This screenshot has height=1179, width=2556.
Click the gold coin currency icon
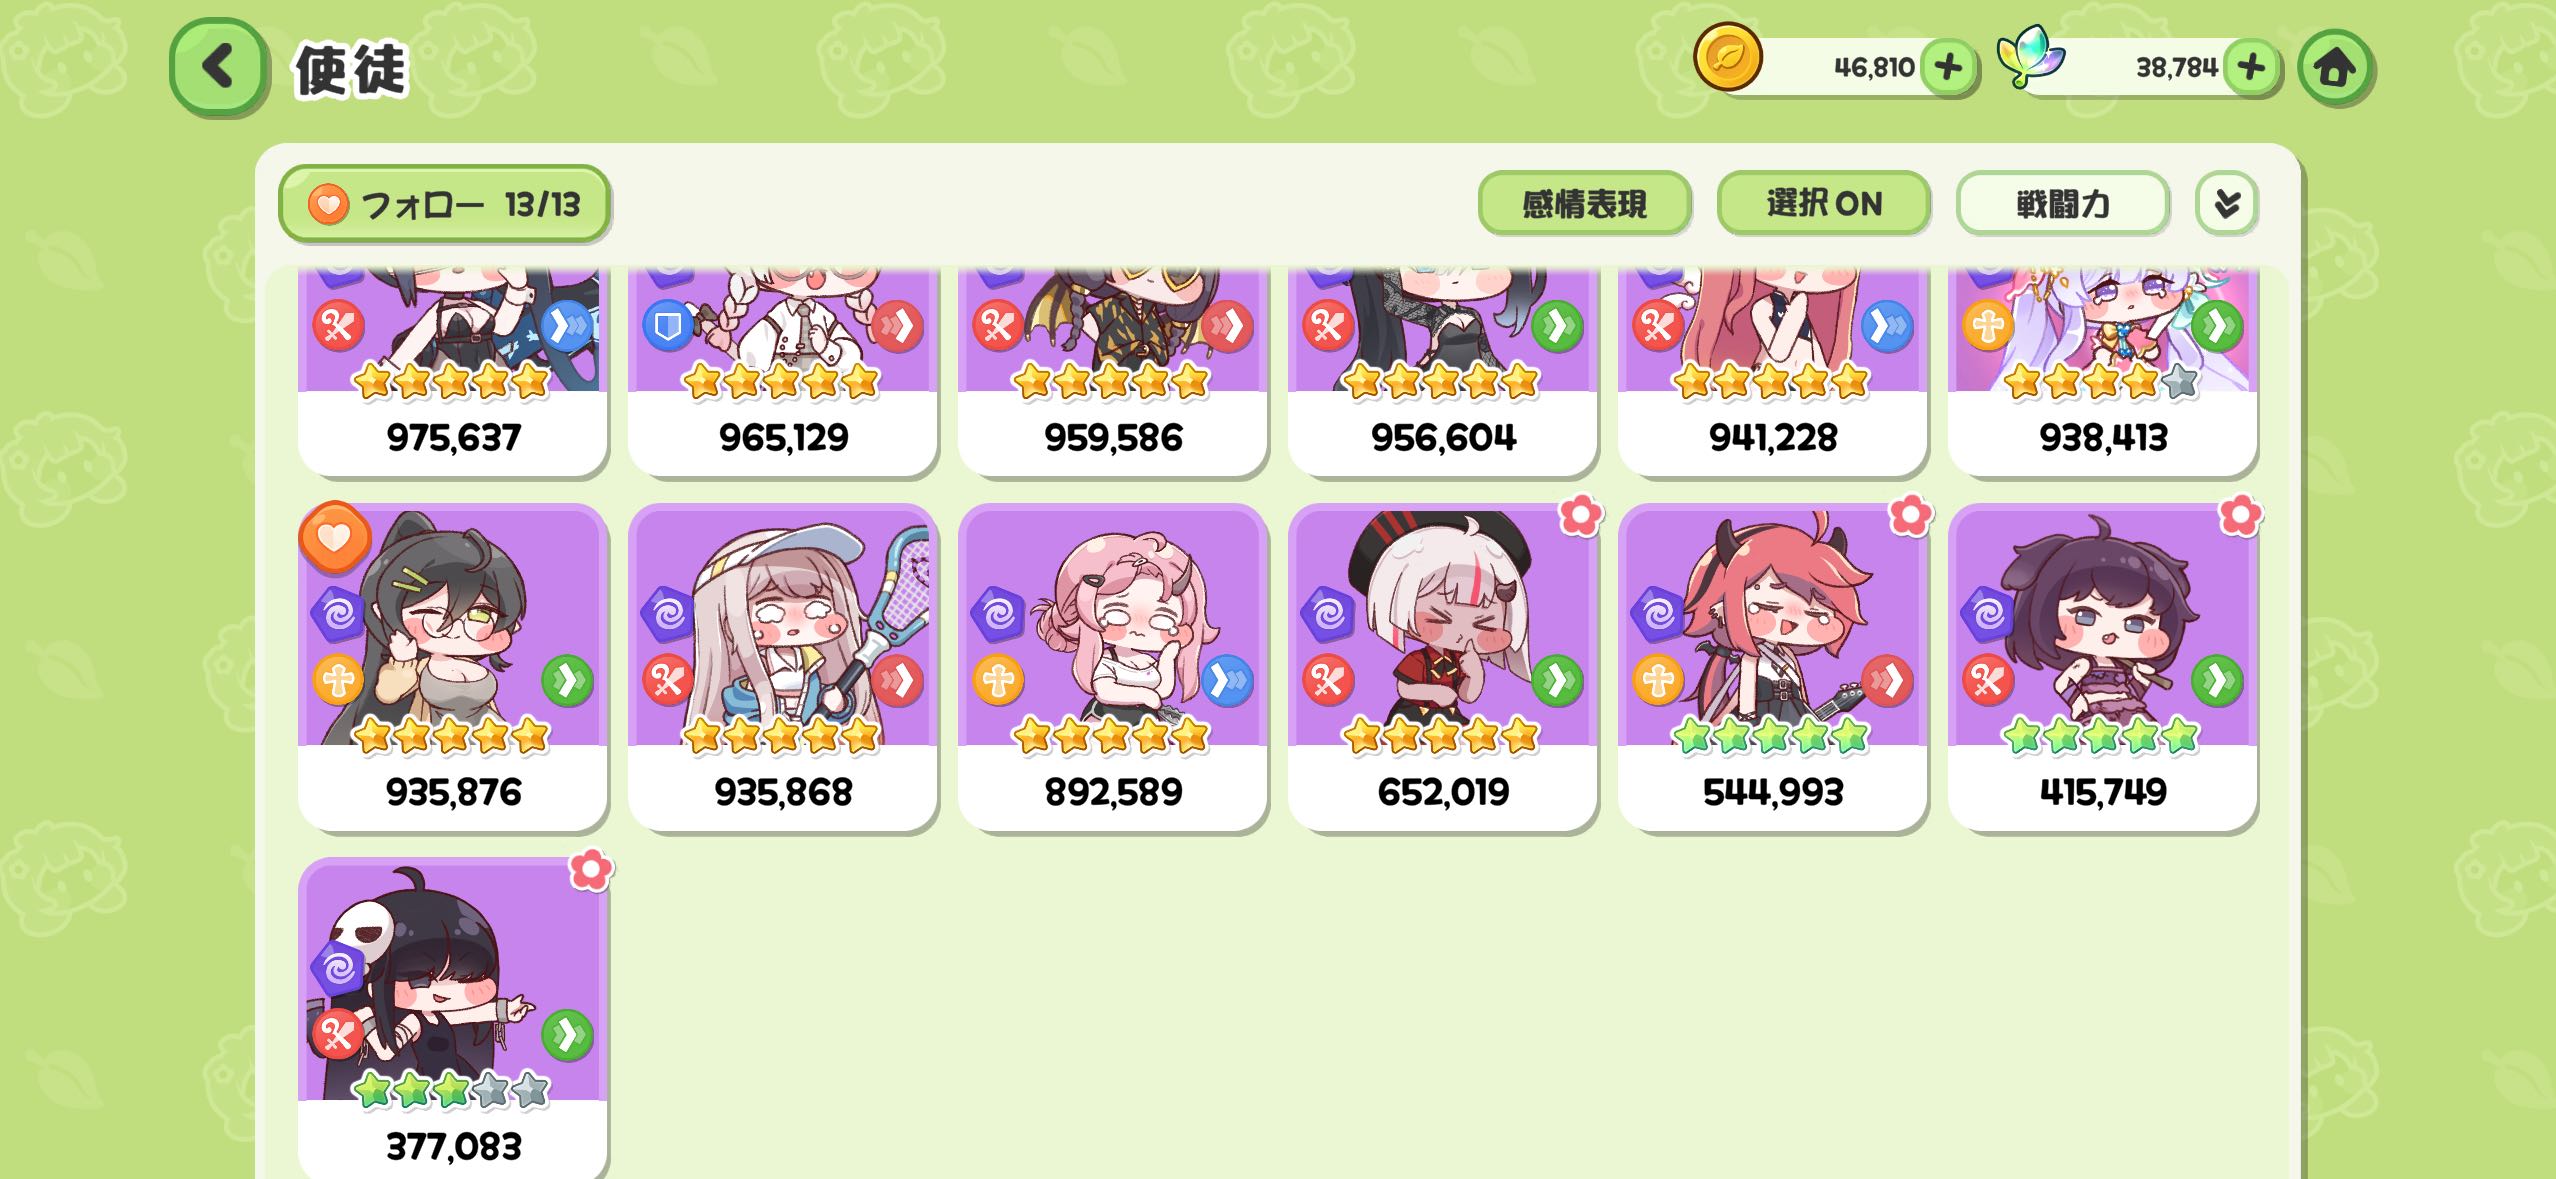pos(1727,57)
